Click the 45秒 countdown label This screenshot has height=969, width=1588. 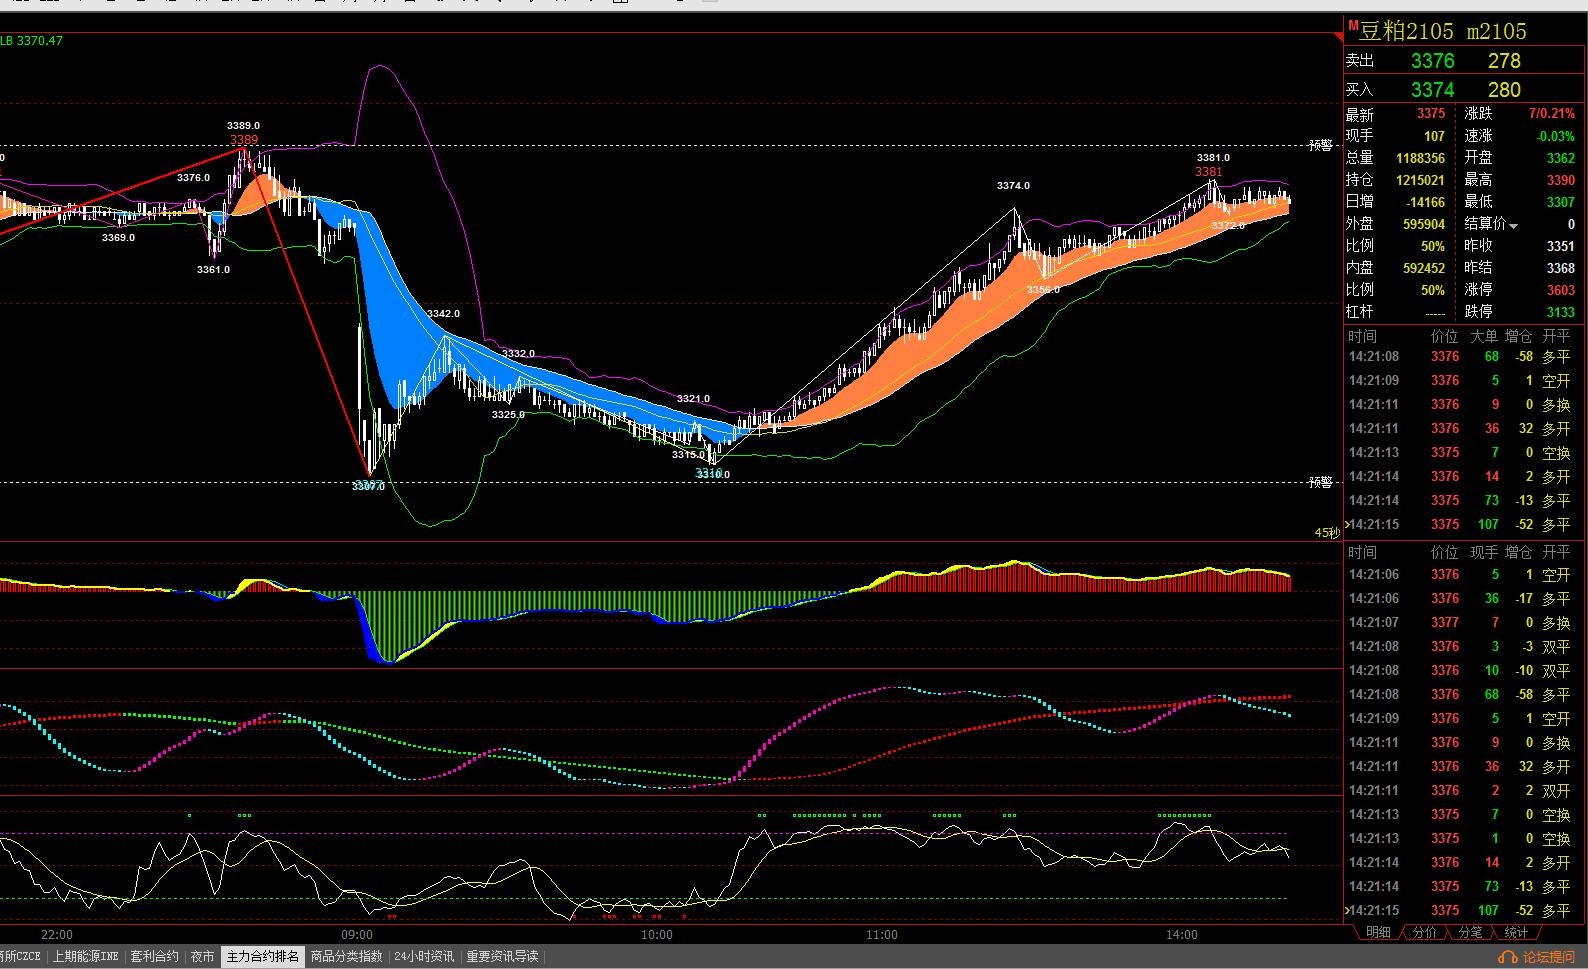point(1326,533)
